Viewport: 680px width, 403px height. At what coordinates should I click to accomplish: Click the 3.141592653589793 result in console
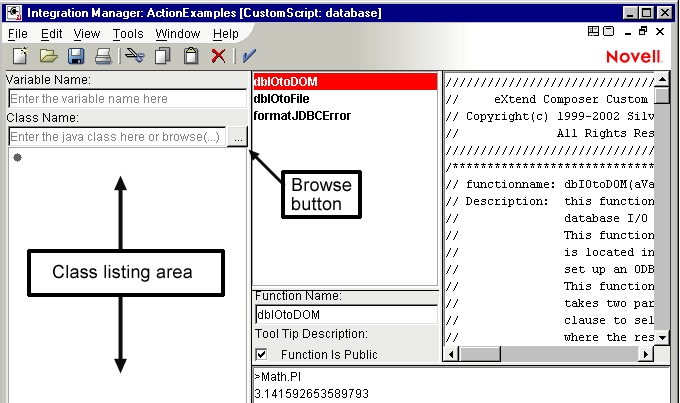click(311, 393)
